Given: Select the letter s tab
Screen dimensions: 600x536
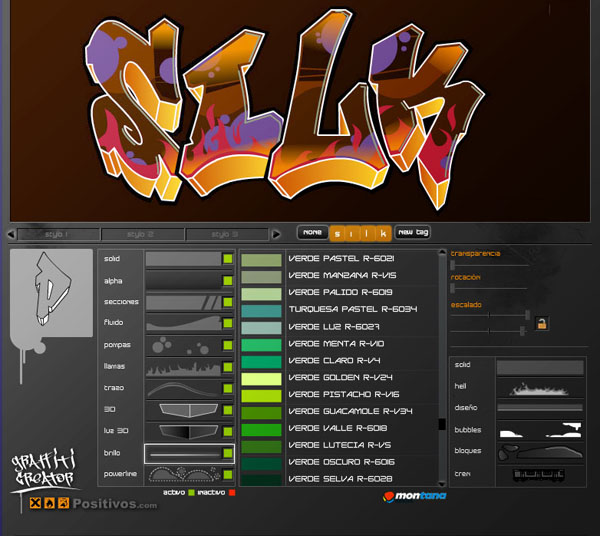Looking at the screenshot, I should click(337, 233).
